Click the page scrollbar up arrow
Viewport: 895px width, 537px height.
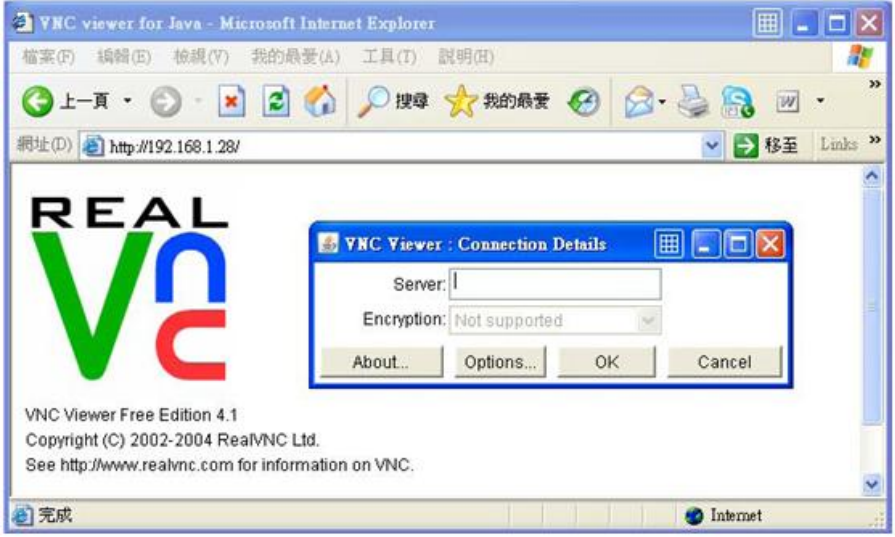click(872, 176)
